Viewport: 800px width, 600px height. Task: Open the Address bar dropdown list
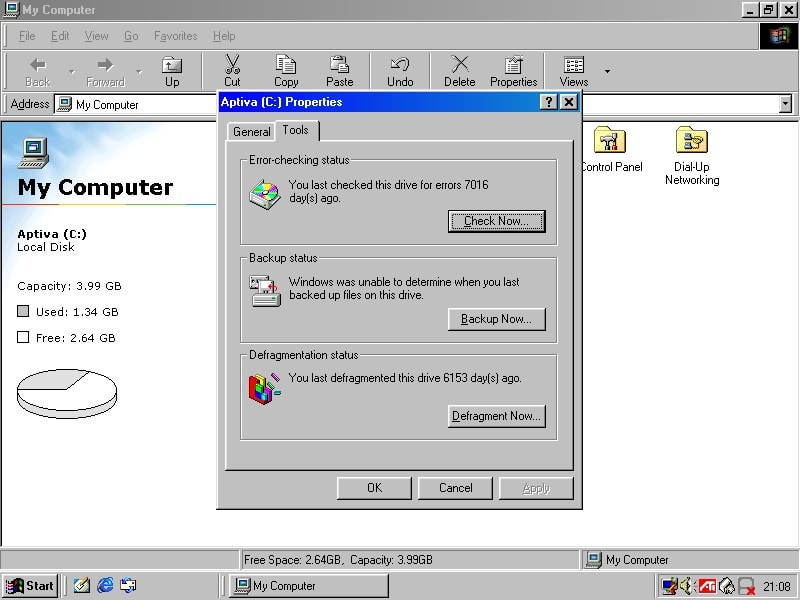(x=786, y=104)
